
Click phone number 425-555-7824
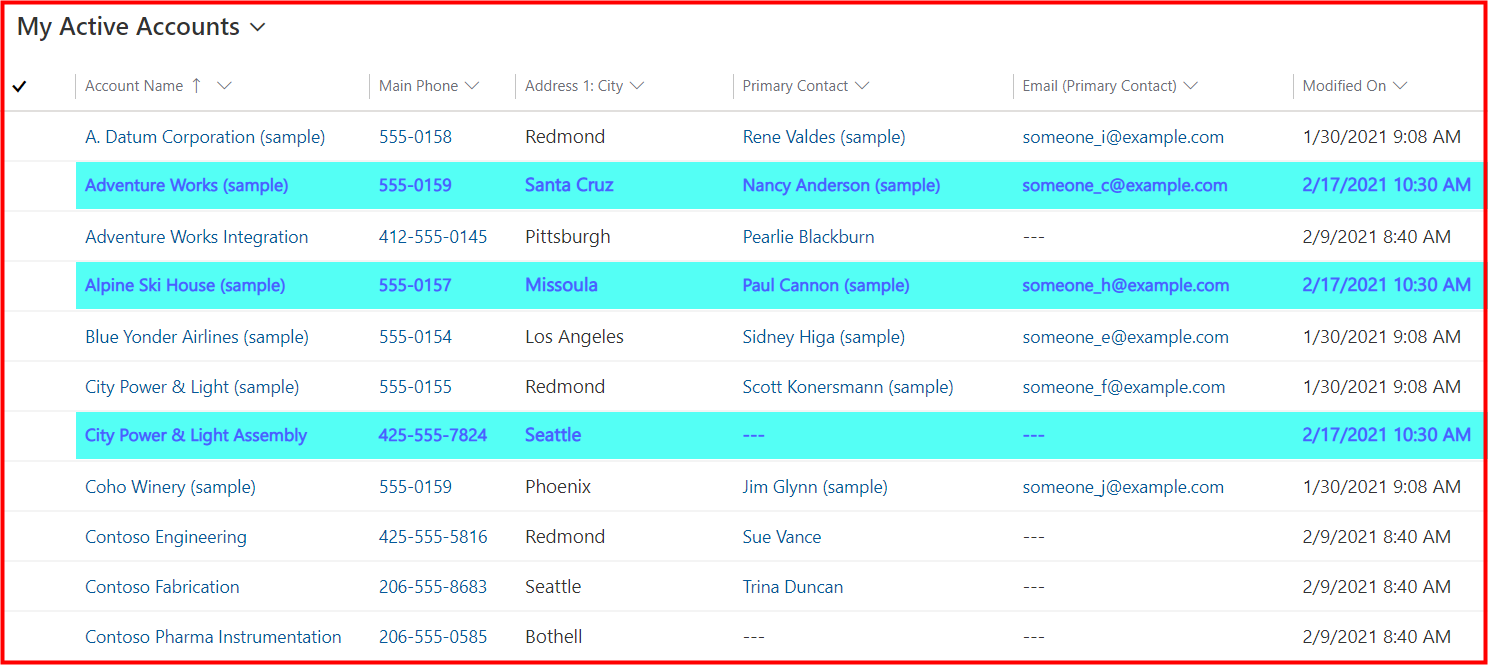click(433, 435)
